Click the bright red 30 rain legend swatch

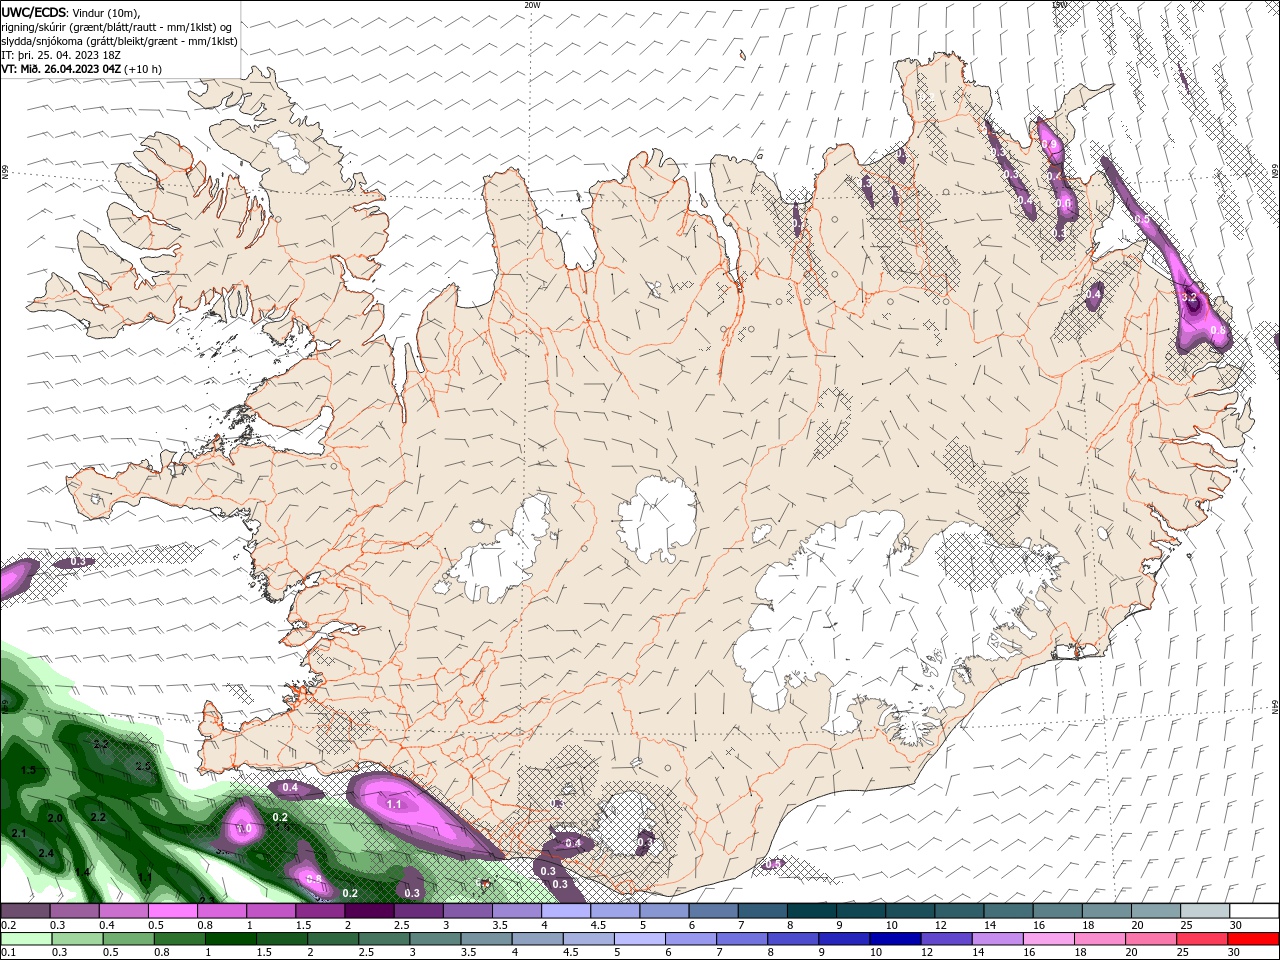[x=1254, y=939]
